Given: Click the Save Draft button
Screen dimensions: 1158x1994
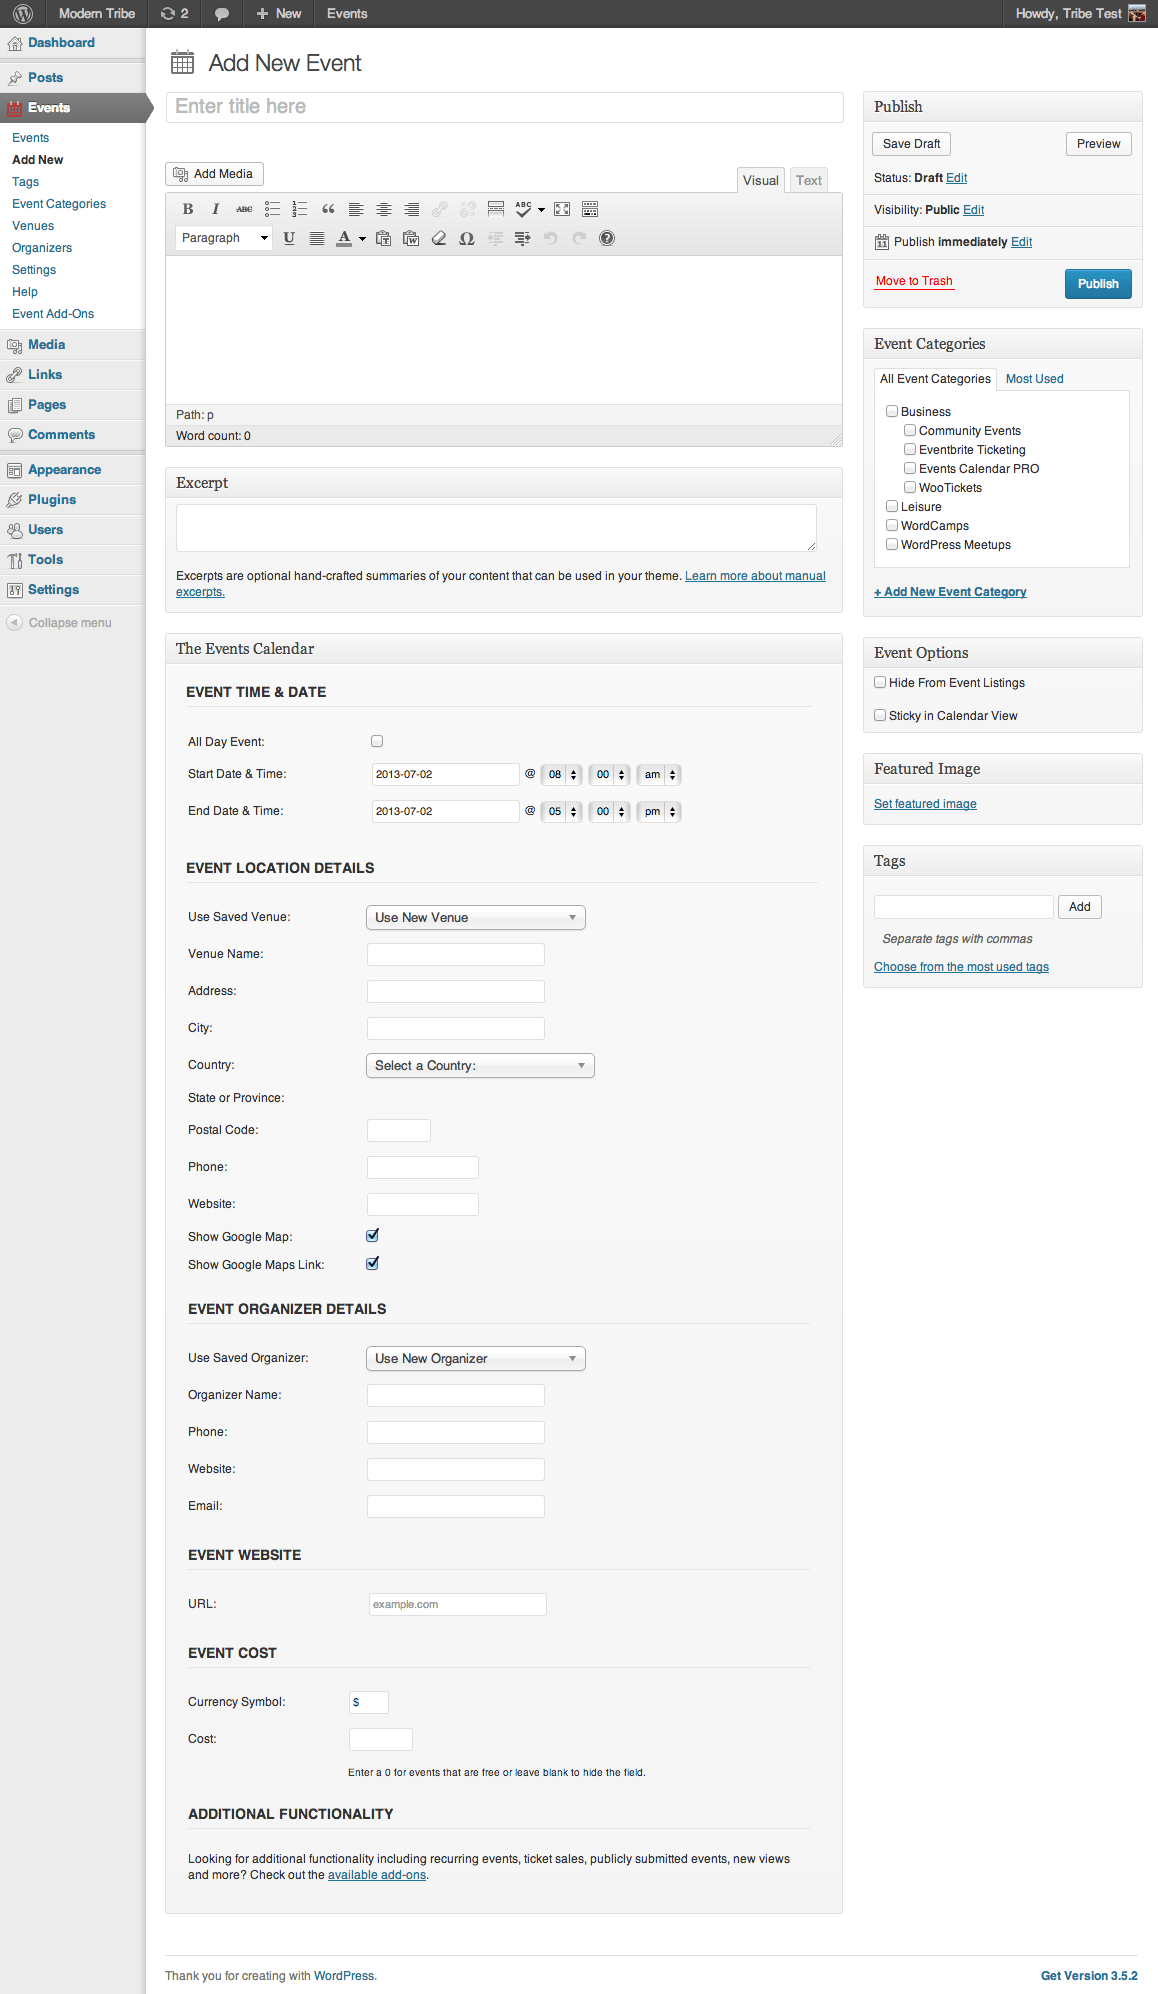Looking at the screenshot, I should coord(912,144).
